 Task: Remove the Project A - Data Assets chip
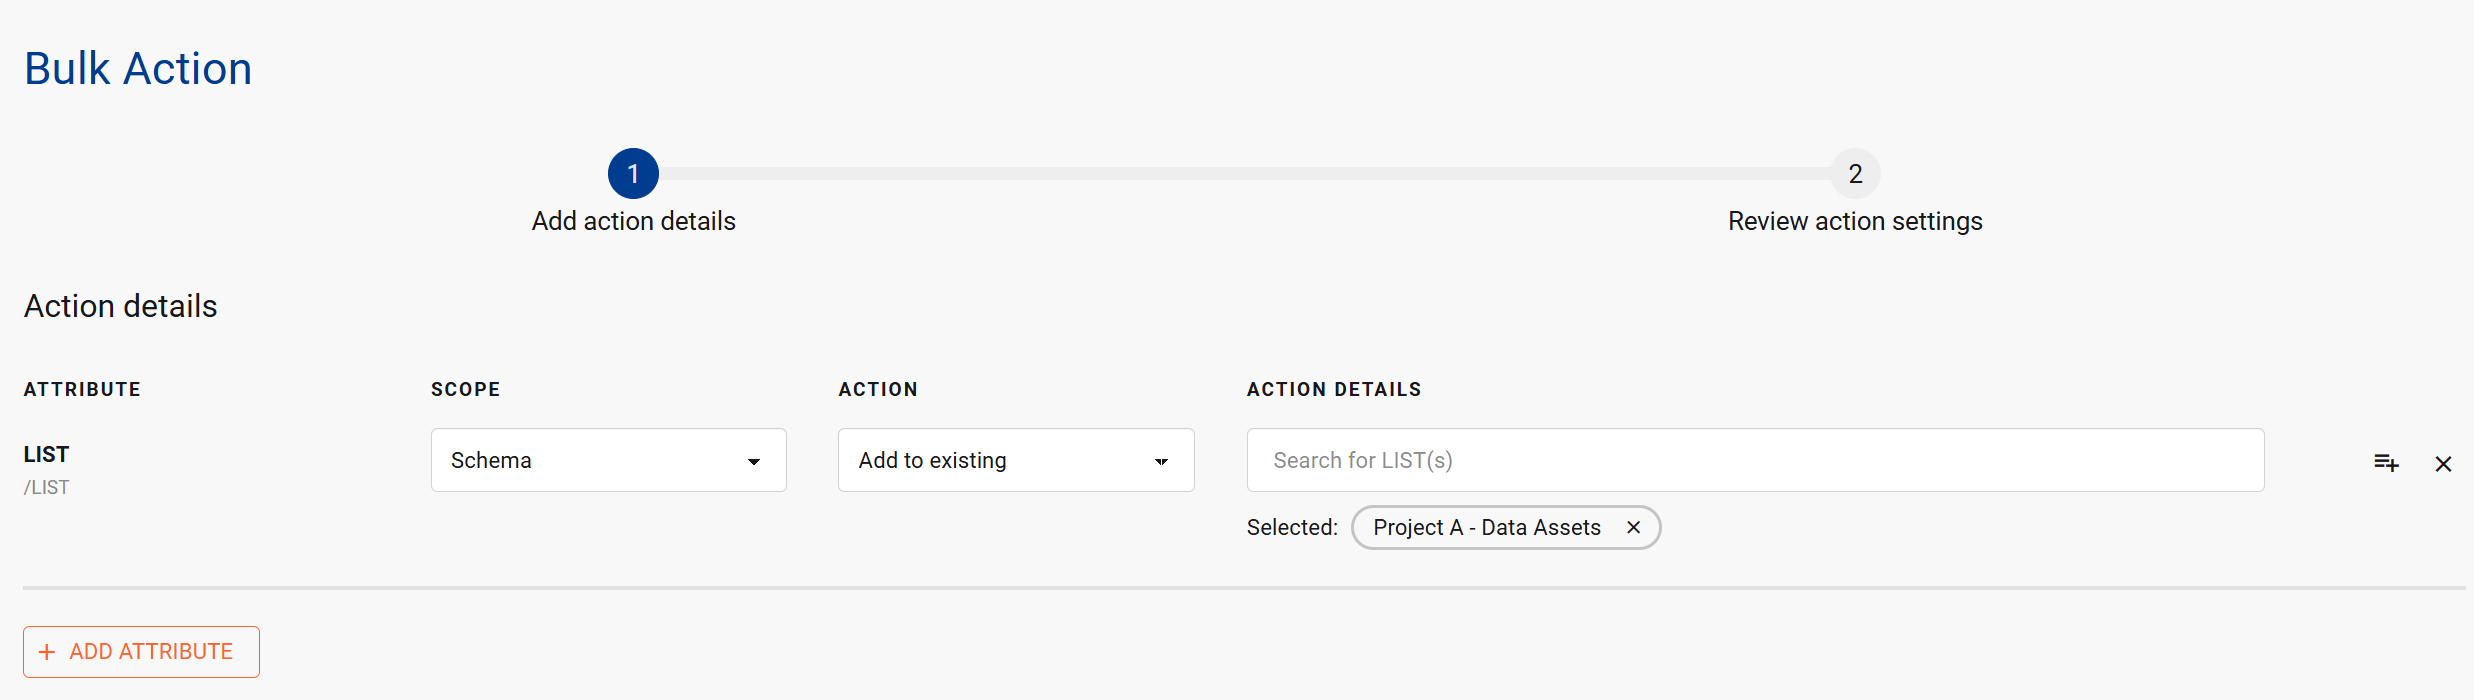pyautogui.click(x=1633, y=527)
